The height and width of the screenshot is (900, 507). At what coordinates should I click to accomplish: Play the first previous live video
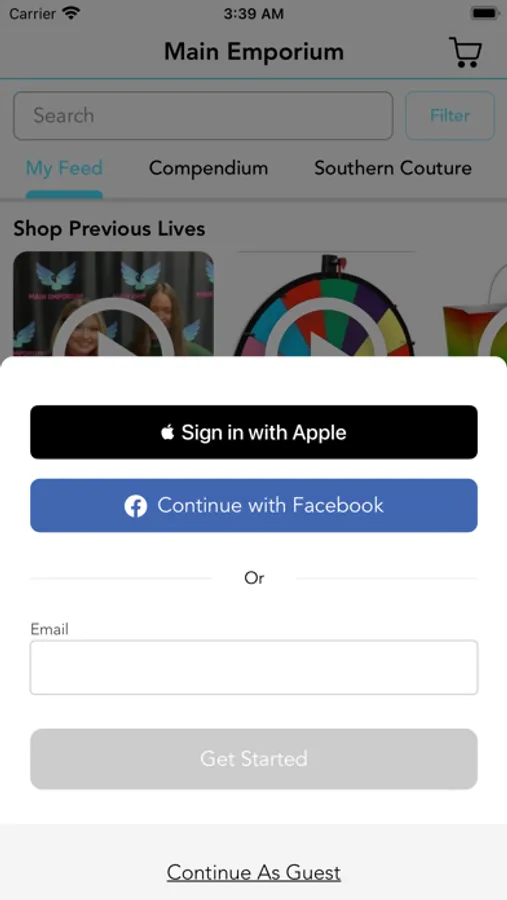point(113,304)
